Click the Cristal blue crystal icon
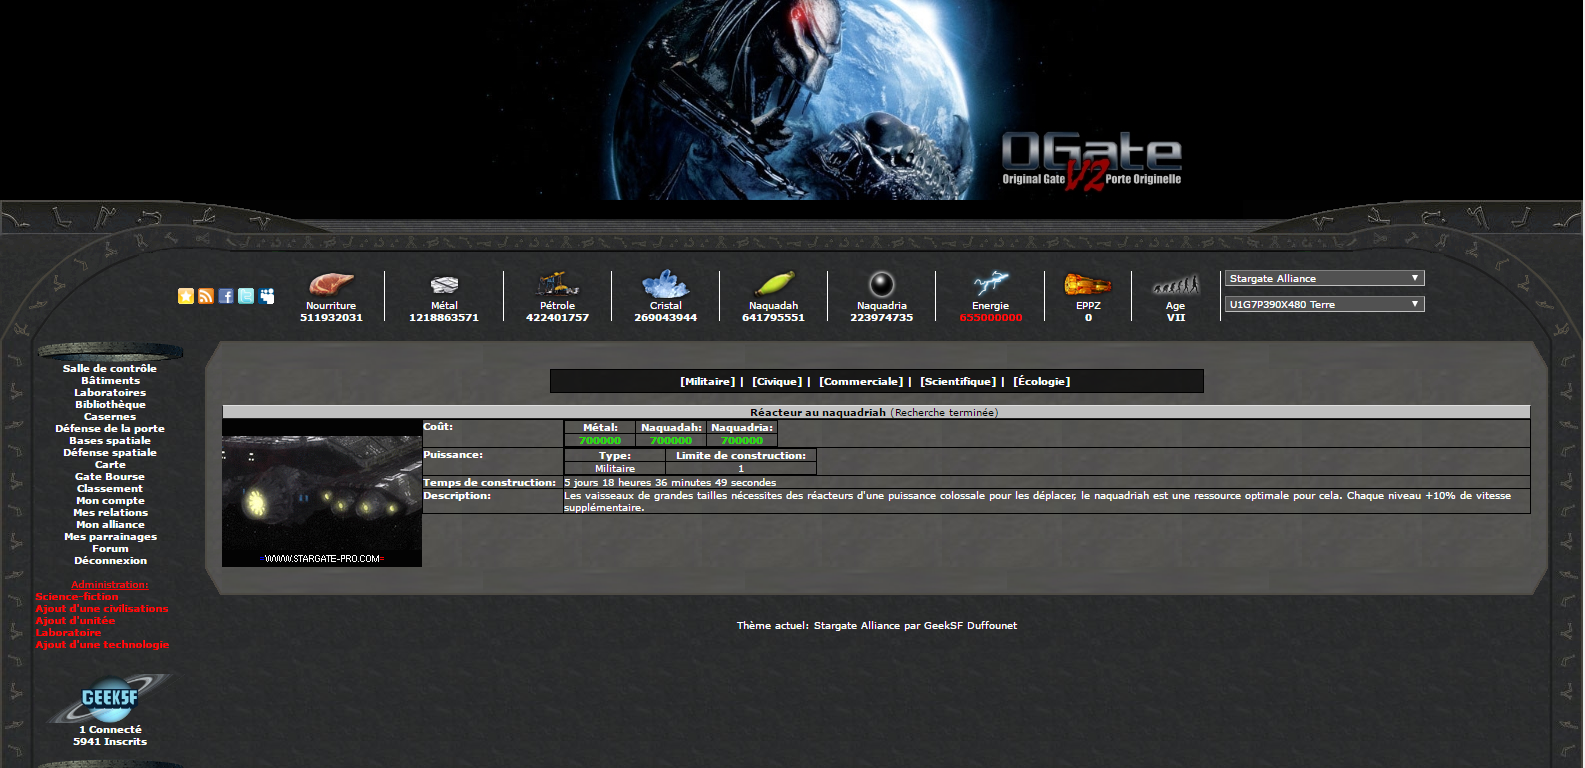This screenshot has height=768, width=1585. coord(666,284)
